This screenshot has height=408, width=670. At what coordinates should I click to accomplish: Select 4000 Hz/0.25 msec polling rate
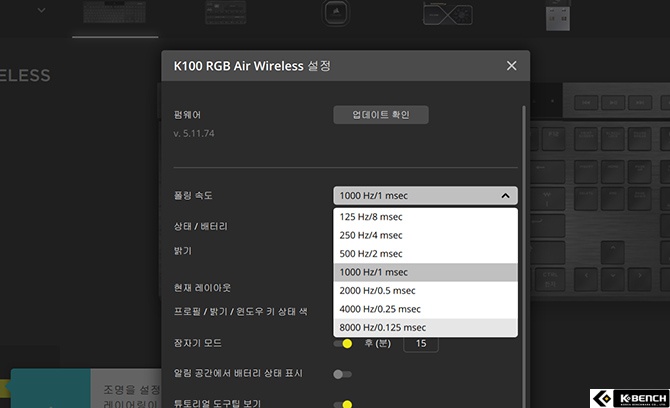(x=425, y=309)
